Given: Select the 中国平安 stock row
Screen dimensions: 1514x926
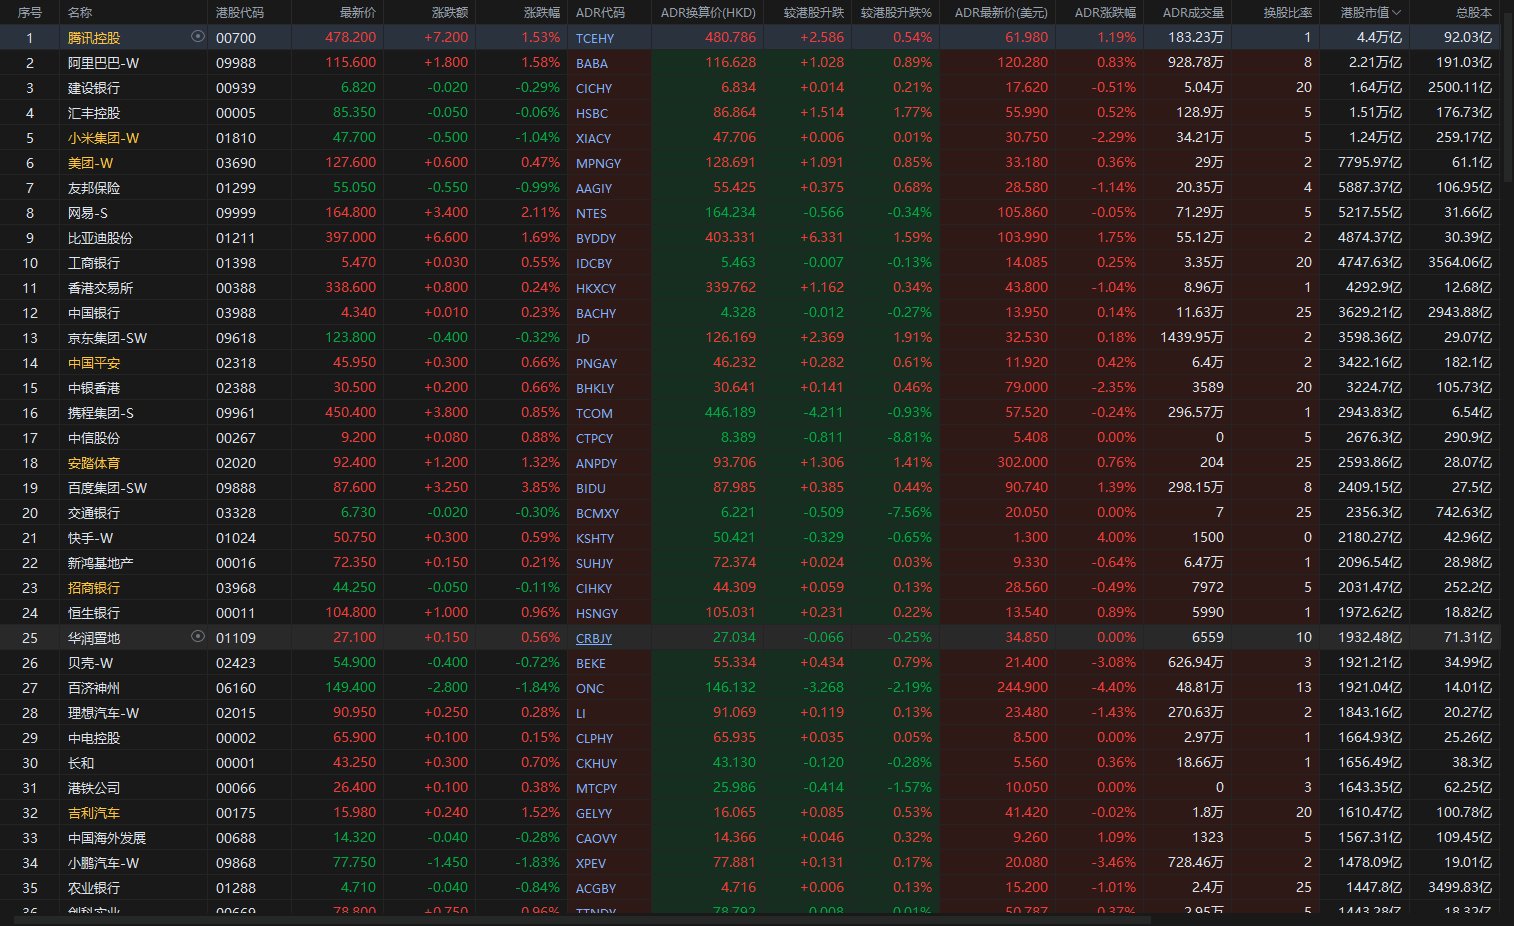Looking at the screenshot, I should click(x=750, y=362).
